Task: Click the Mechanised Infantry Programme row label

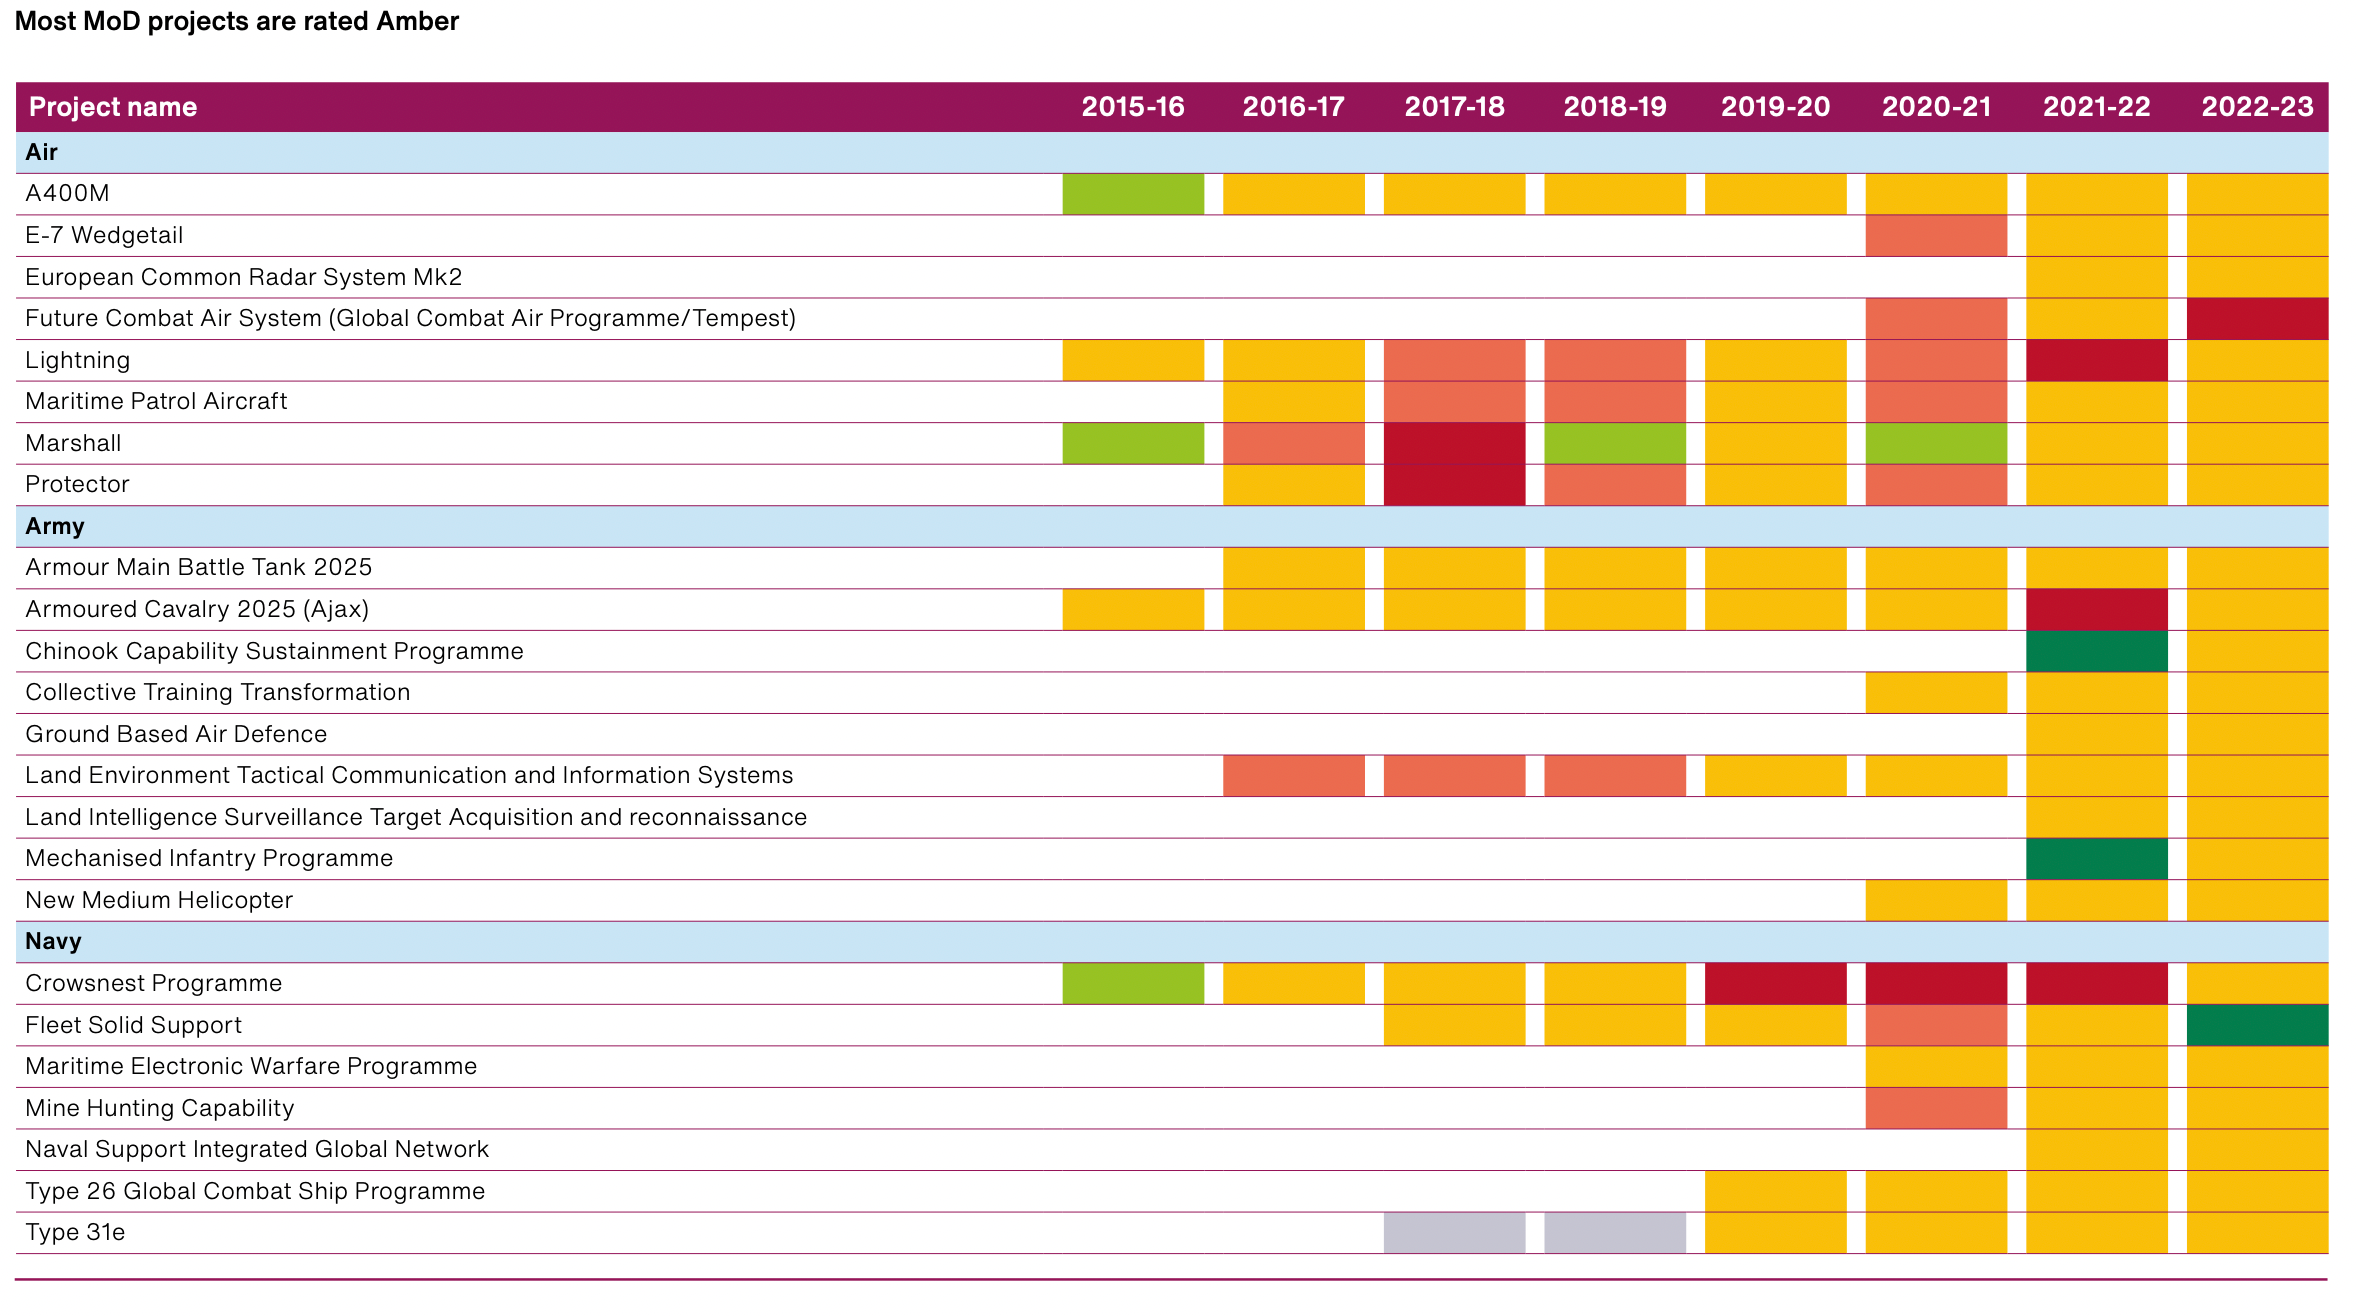Action: tap(209, 858)
